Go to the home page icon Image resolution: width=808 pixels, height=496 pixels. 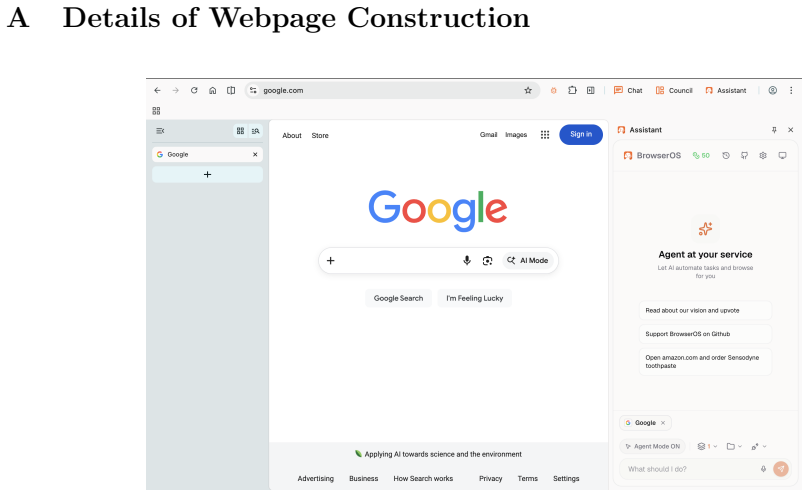tap(212, 91)
